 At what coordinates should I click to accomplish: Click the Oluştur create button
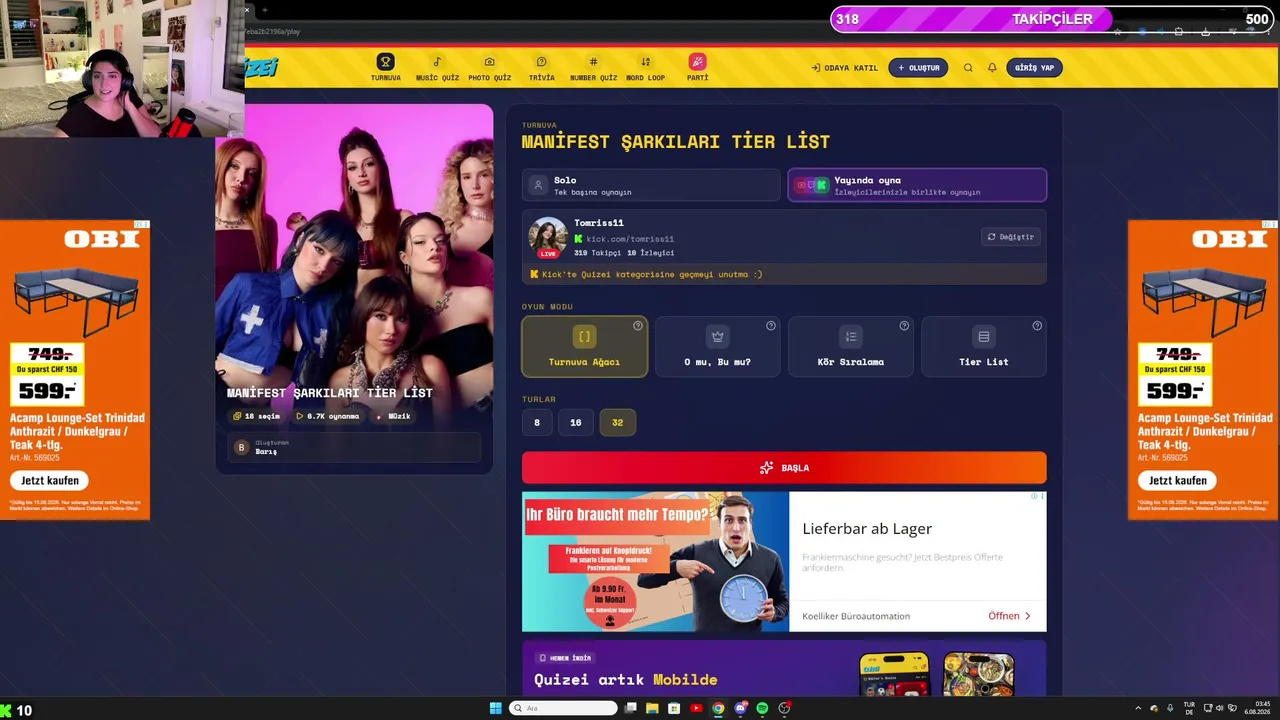tap(918, 68)
